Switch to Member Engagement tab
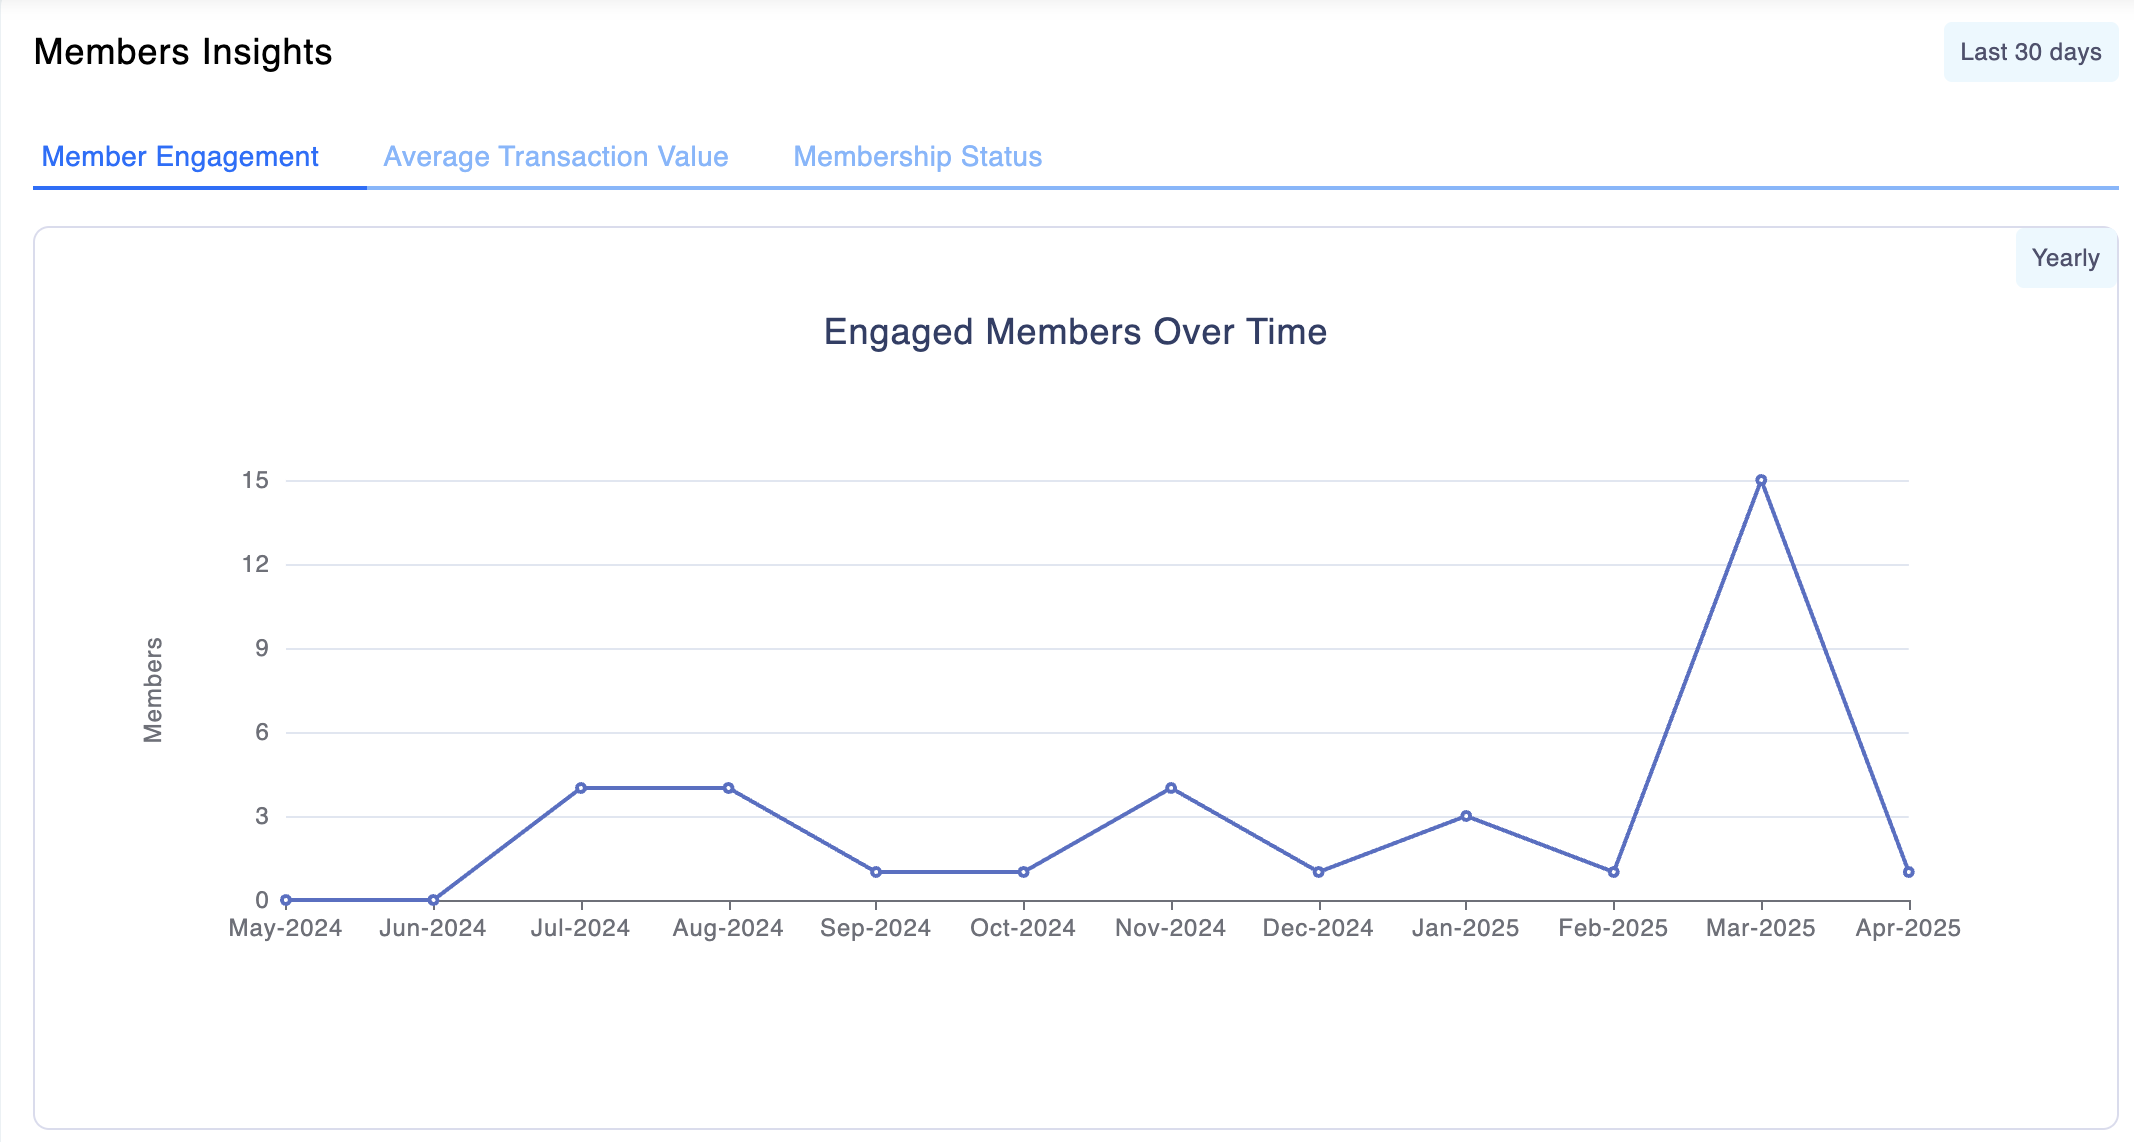The width and height of the screenshot is (2134, 1142). click(x=180, y=157)
